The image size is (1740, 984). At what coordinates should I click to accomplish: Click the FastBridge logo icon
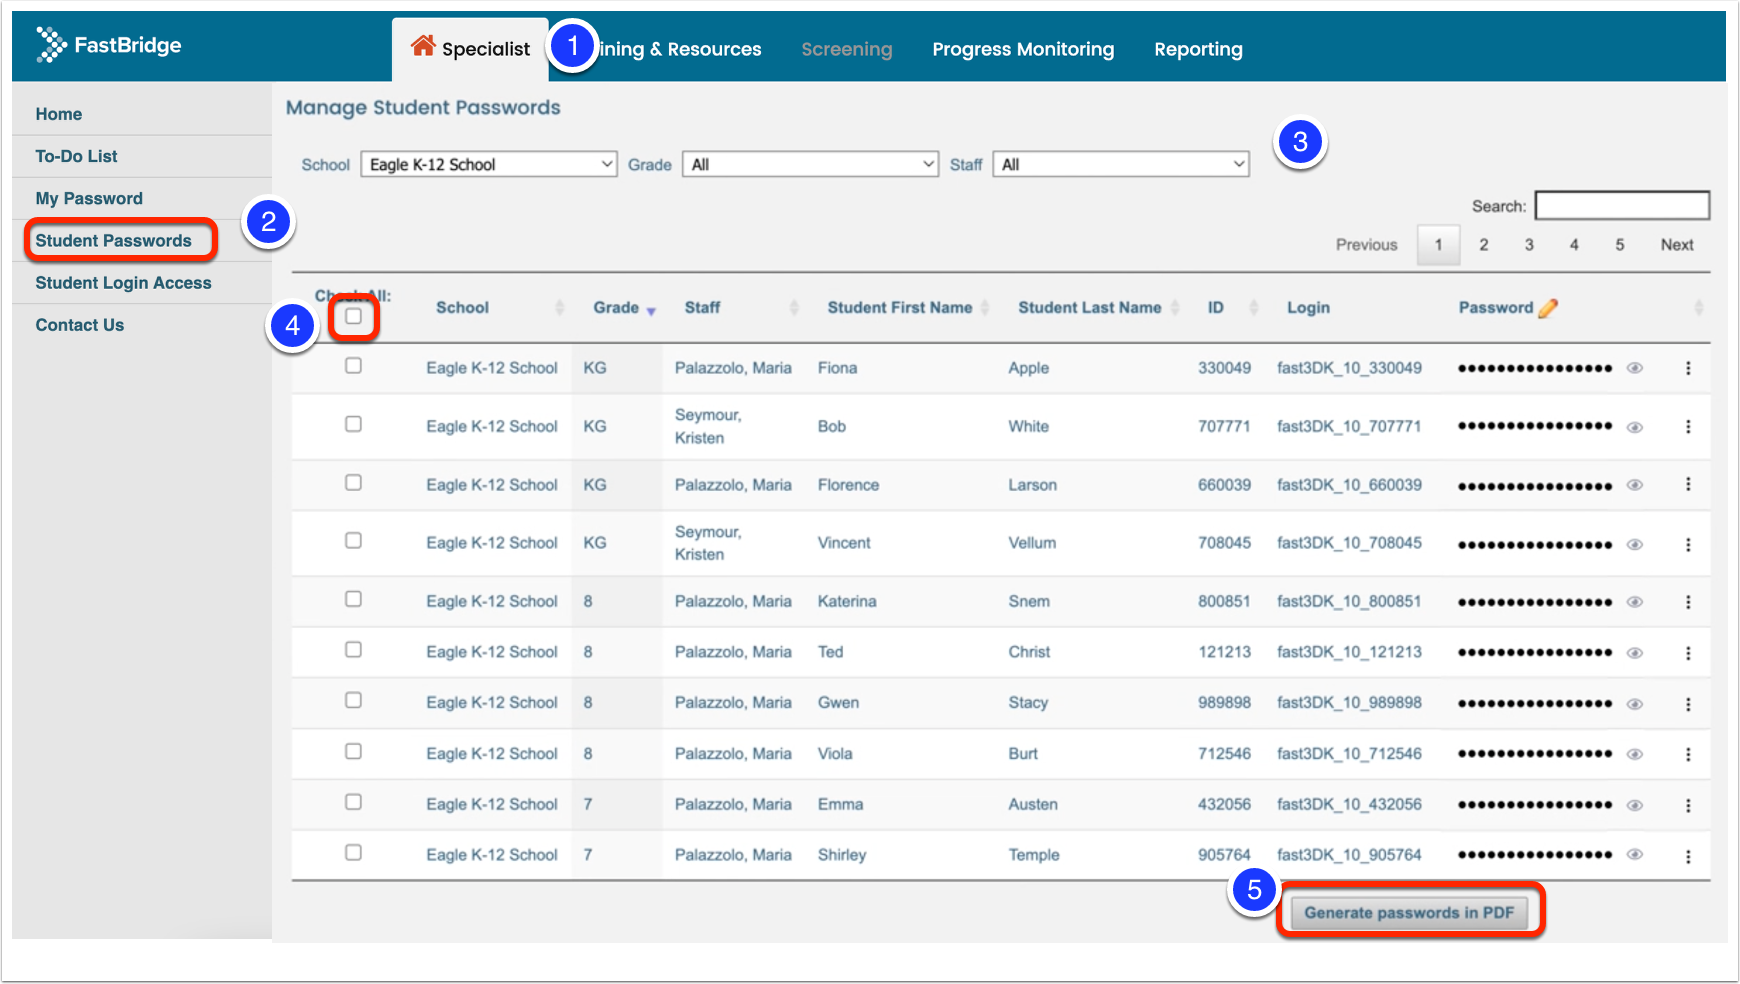point(51,45)
